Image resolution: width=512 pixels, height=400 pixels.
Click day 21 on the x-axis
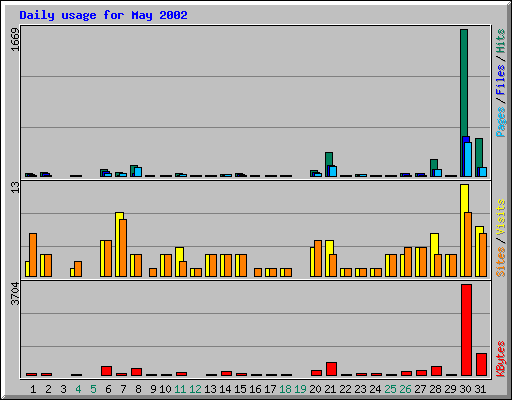coord(330,389)
